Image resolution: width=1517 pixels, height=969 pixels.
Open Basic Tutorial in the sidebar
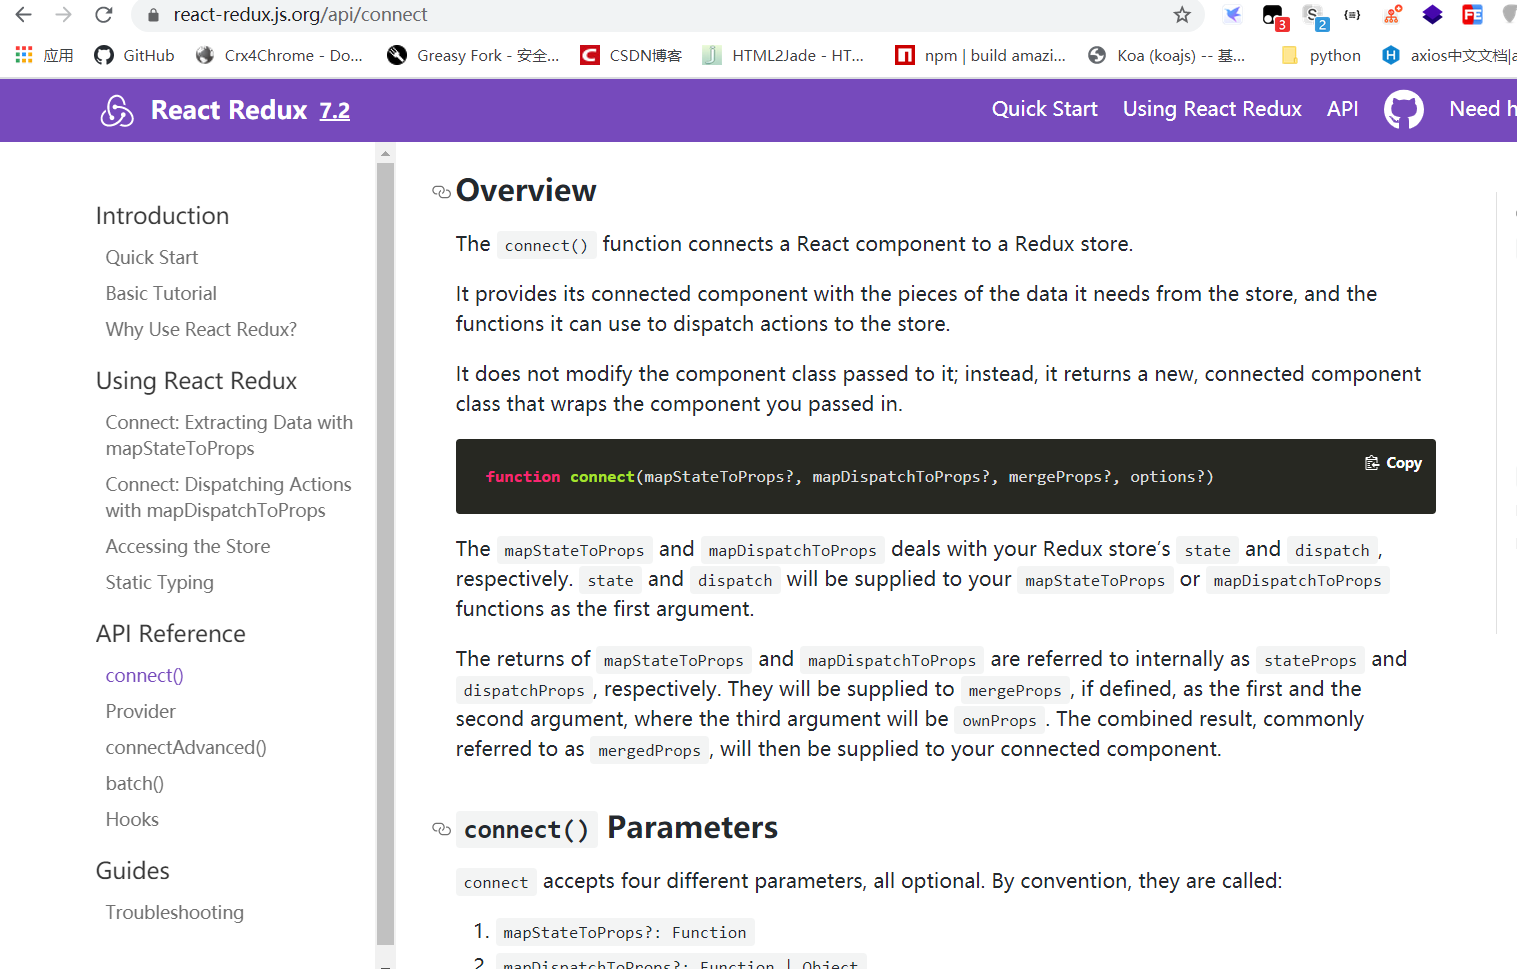click(161, 293)
